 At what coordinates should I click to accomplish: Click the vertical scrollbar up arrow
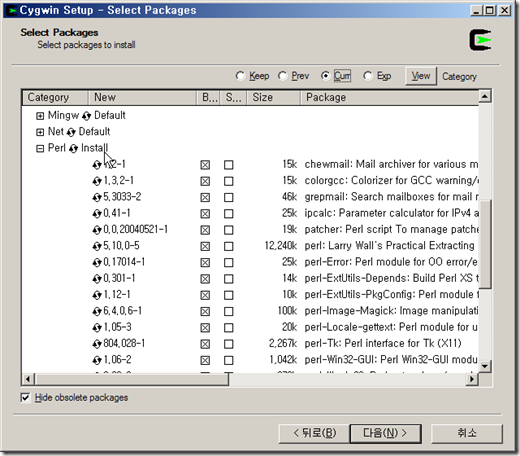coord(485,97)
